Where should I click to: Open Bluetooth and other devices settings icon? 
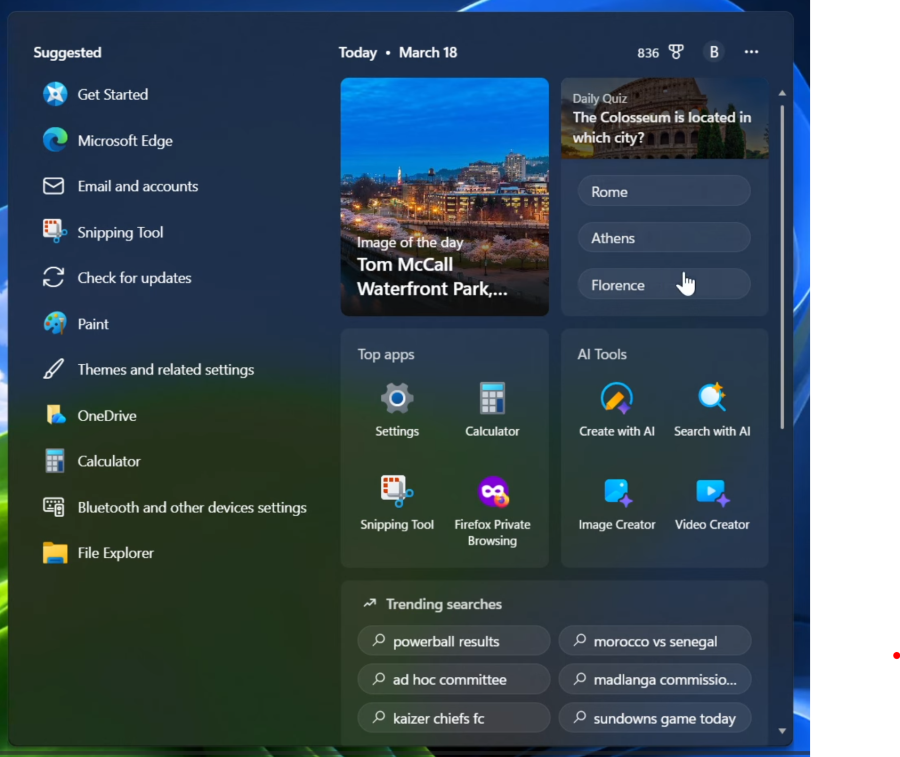(54, 507)
